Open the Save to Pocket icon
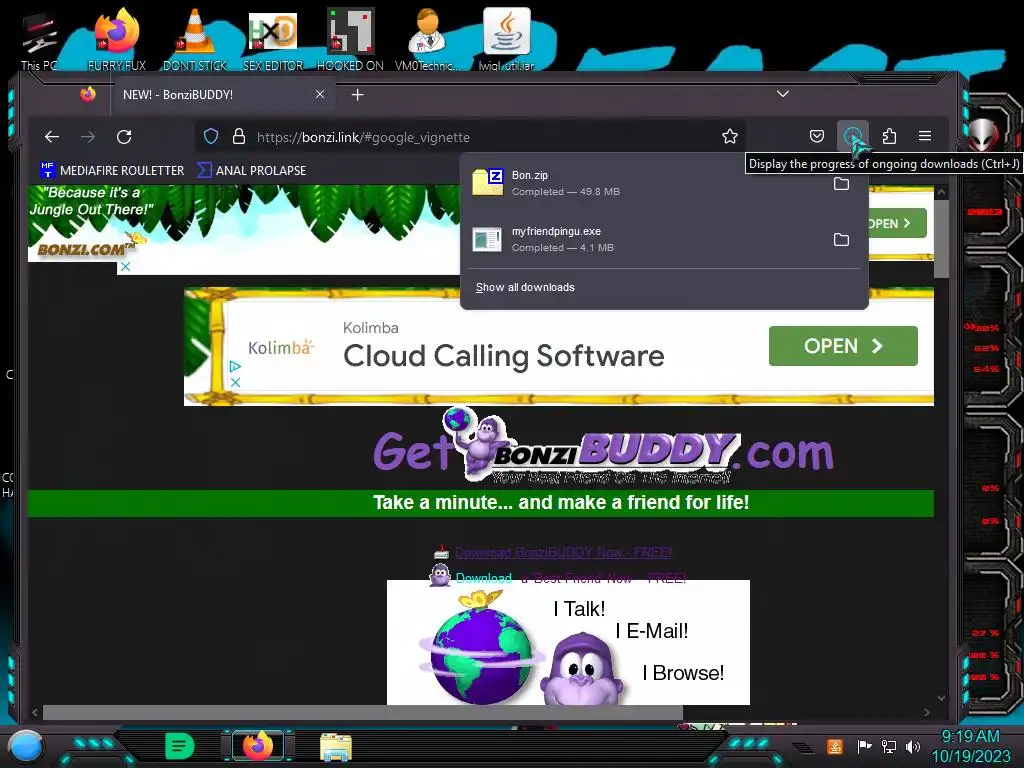 click(x=816, y=136)
